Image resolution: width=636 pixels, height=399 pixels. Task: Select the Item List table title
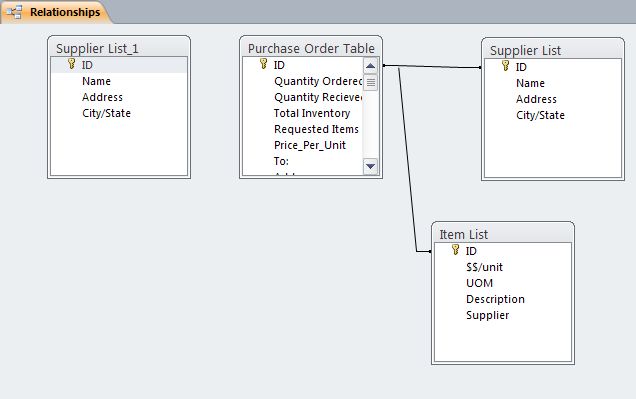(x=464, y=235)
